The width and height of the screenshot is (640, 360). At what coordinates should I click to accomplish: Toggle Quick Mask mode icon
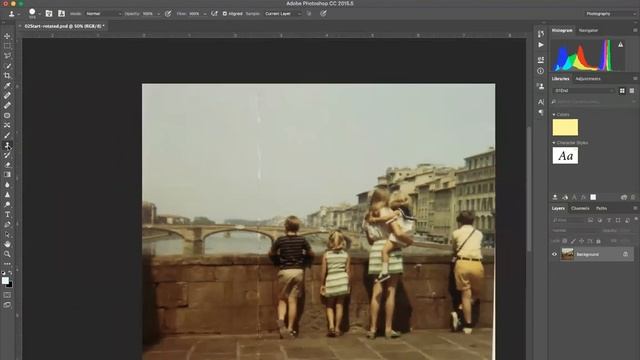(x=7, y=295)
